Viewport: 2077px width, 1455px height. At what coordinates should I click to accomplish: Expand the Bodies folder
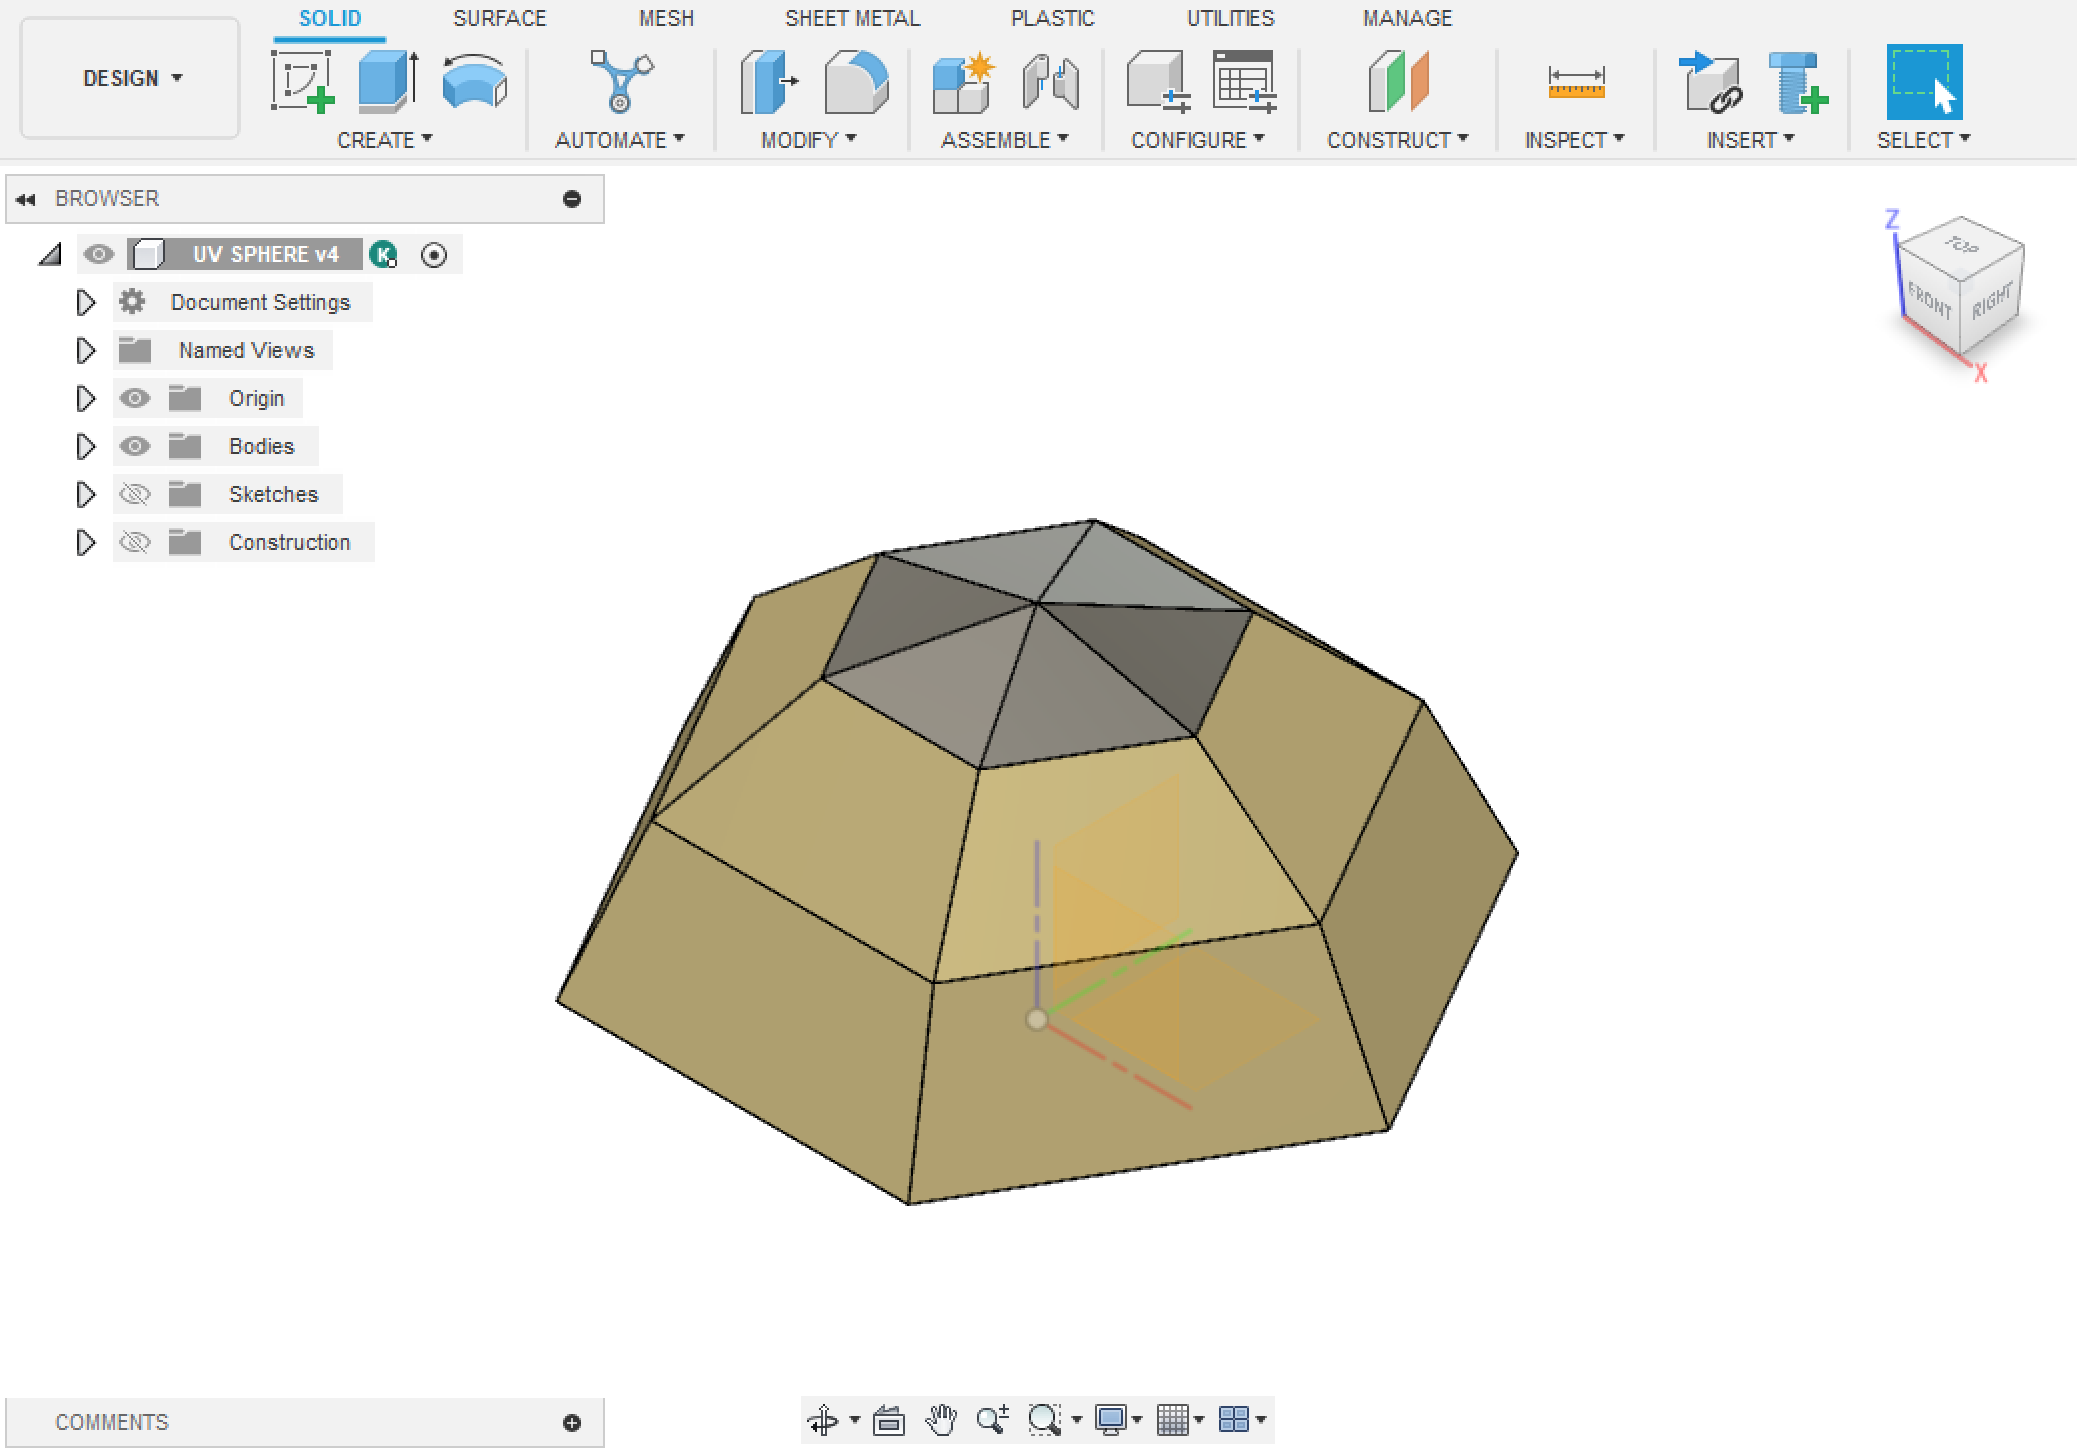pyautogui.click(x=86, y=446)
